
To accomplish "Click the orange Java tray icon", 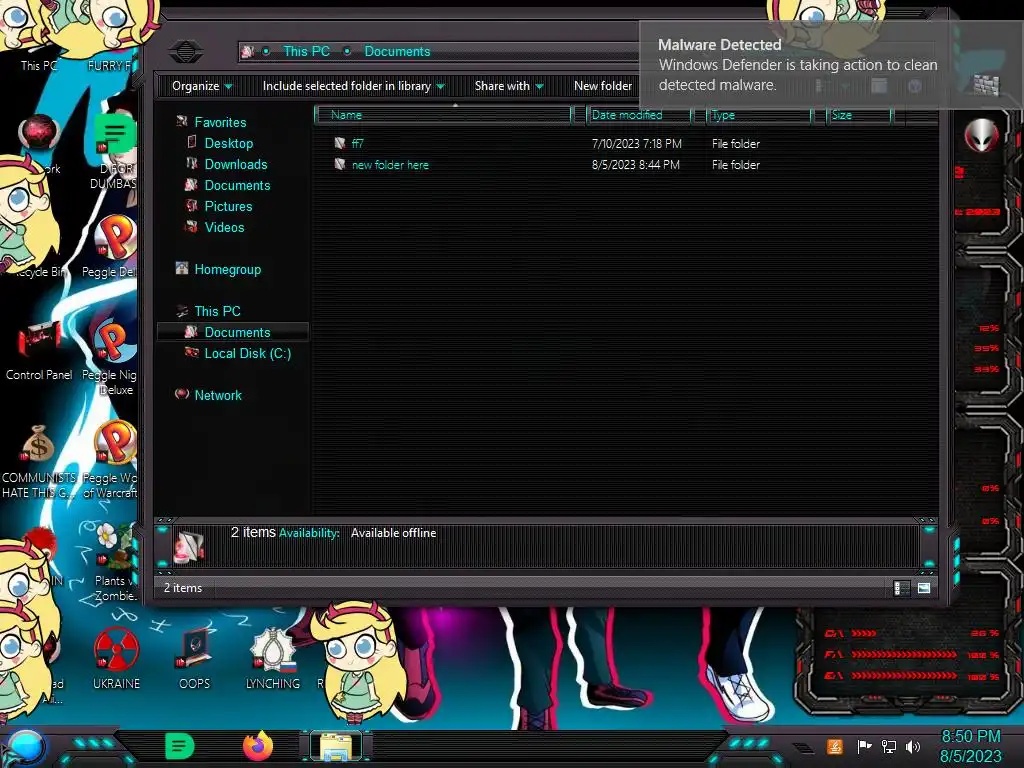I will coord(835,746).
